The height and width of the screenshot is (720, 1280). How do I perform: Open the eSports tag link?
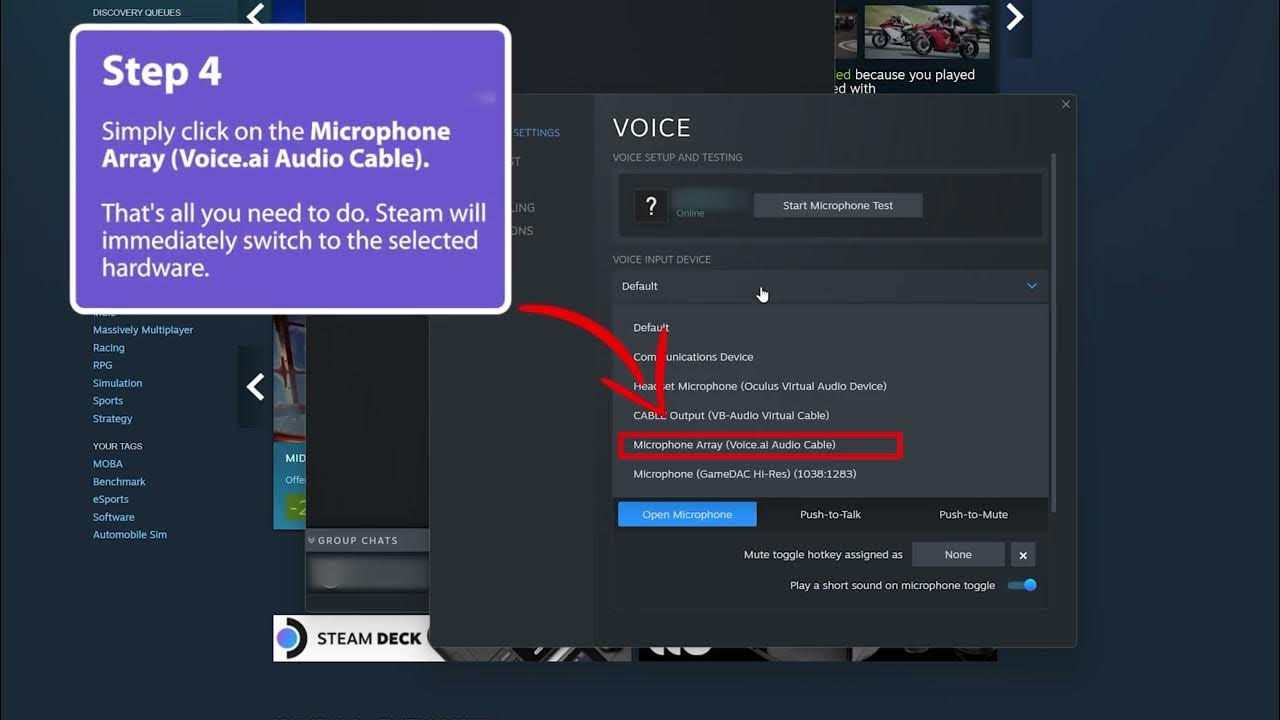coord(111,499)
